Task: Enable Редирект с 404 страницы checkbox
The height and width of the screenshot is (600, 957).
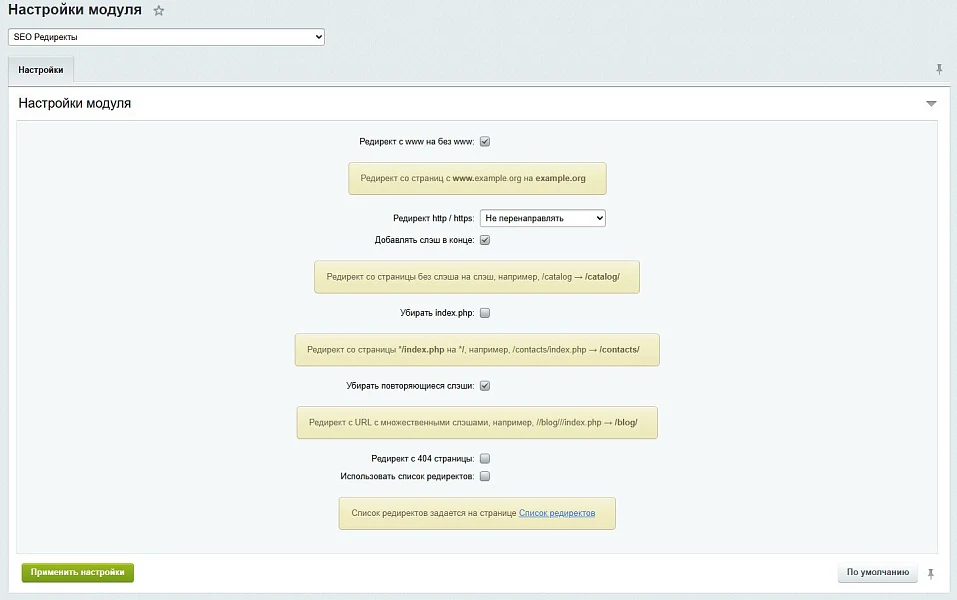Action: 485,458
